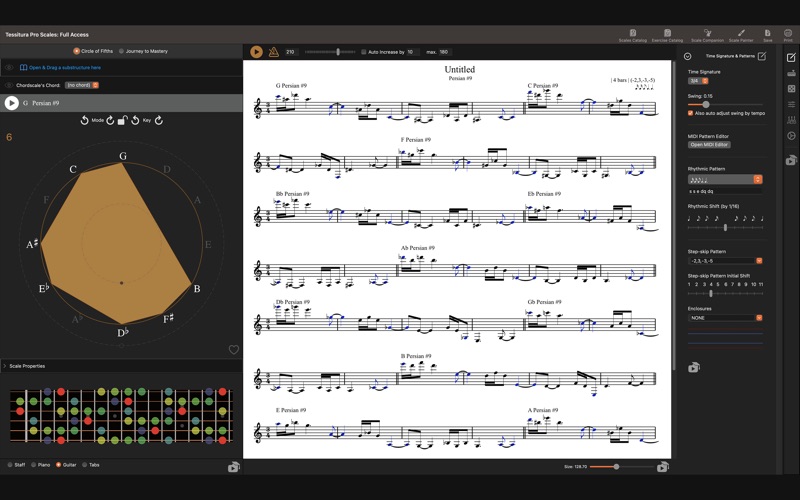Click edit icon beside Time Signature & Patterns
Screen dimensions: 800x500
tap(762, 56)
